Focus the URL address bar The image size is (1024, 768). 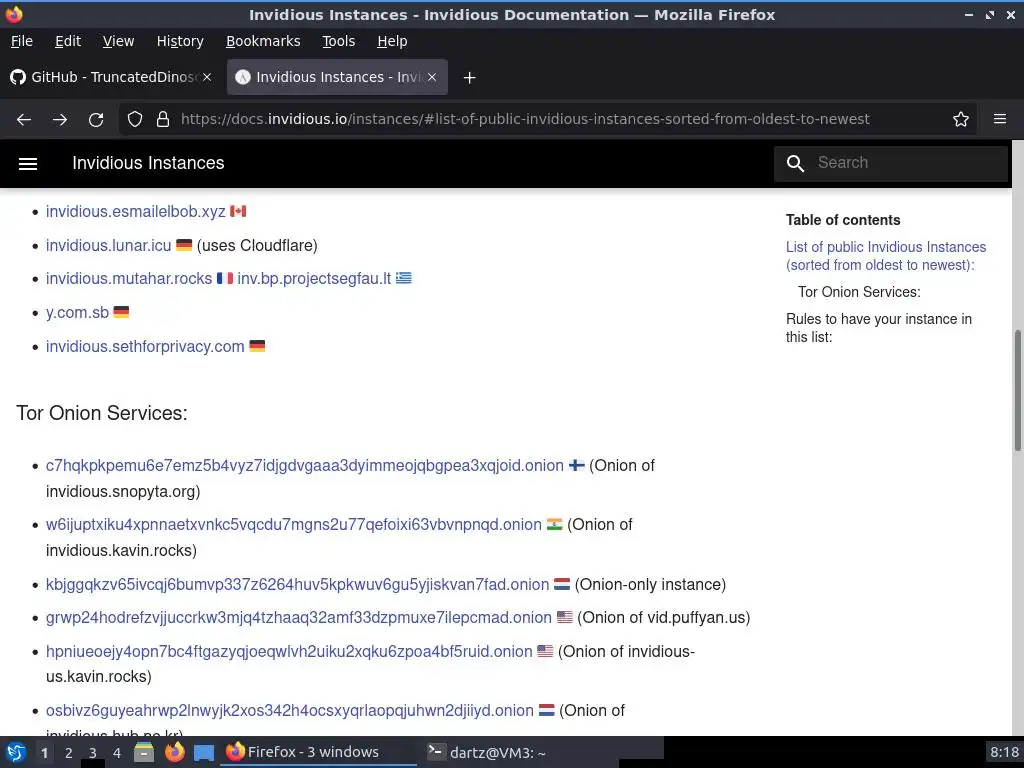point(525,119)
